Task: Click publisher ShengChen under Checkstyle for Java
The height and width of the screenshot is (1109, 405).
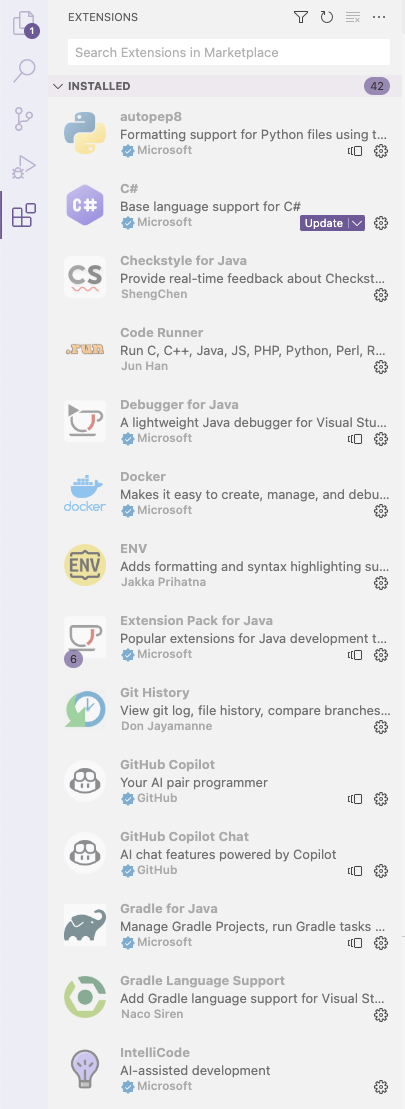Action: [154, 294]
